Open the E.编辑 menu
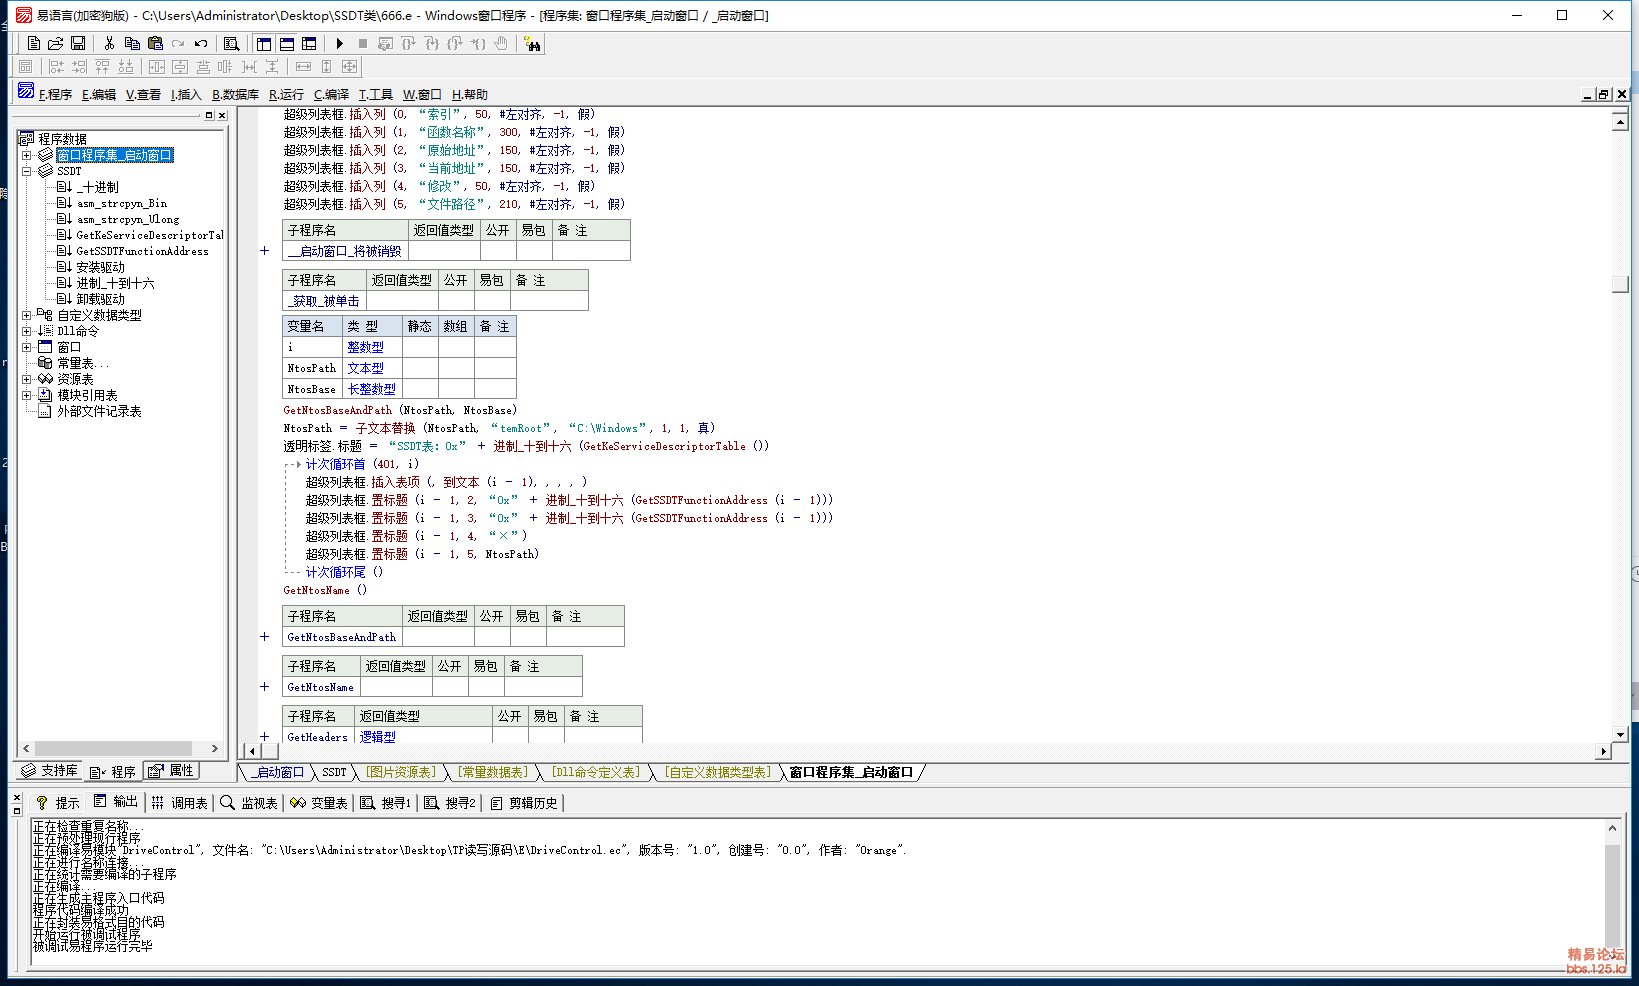Viewport: 1639px width, 986px height. (99, 95)
